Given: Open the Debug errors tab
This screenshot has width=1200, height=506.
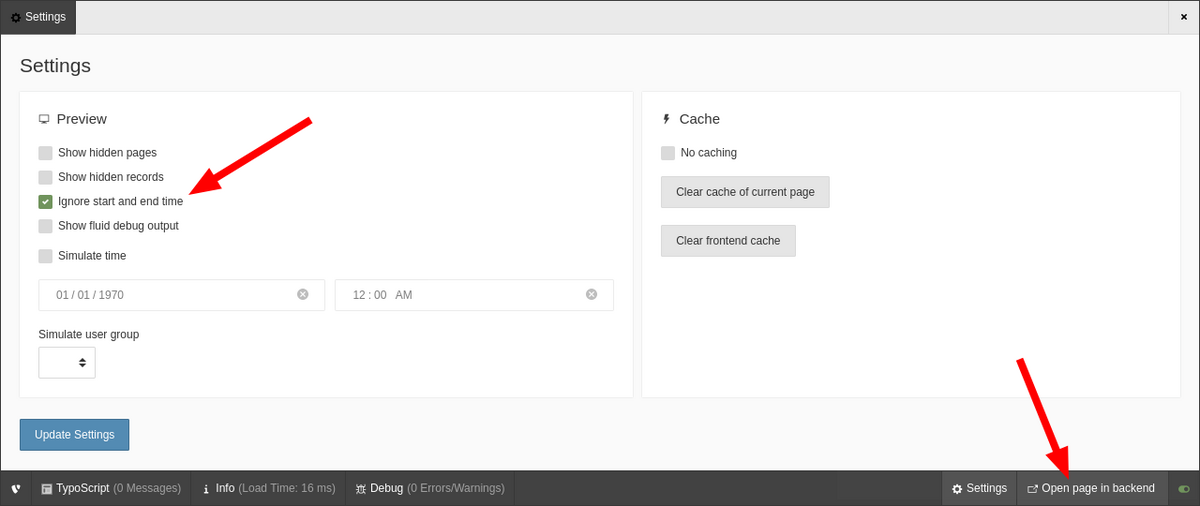Looking at the screenshot, I should (429, 488).
